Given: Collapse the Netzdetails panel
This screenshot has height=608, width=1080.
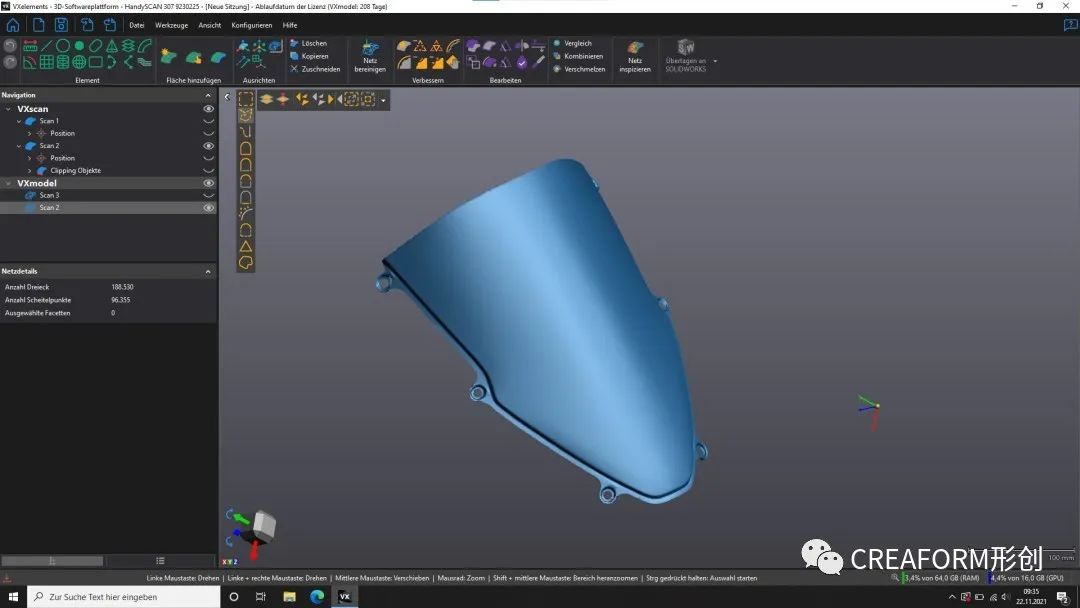Looking at the screenshot, I should point(208,272).
